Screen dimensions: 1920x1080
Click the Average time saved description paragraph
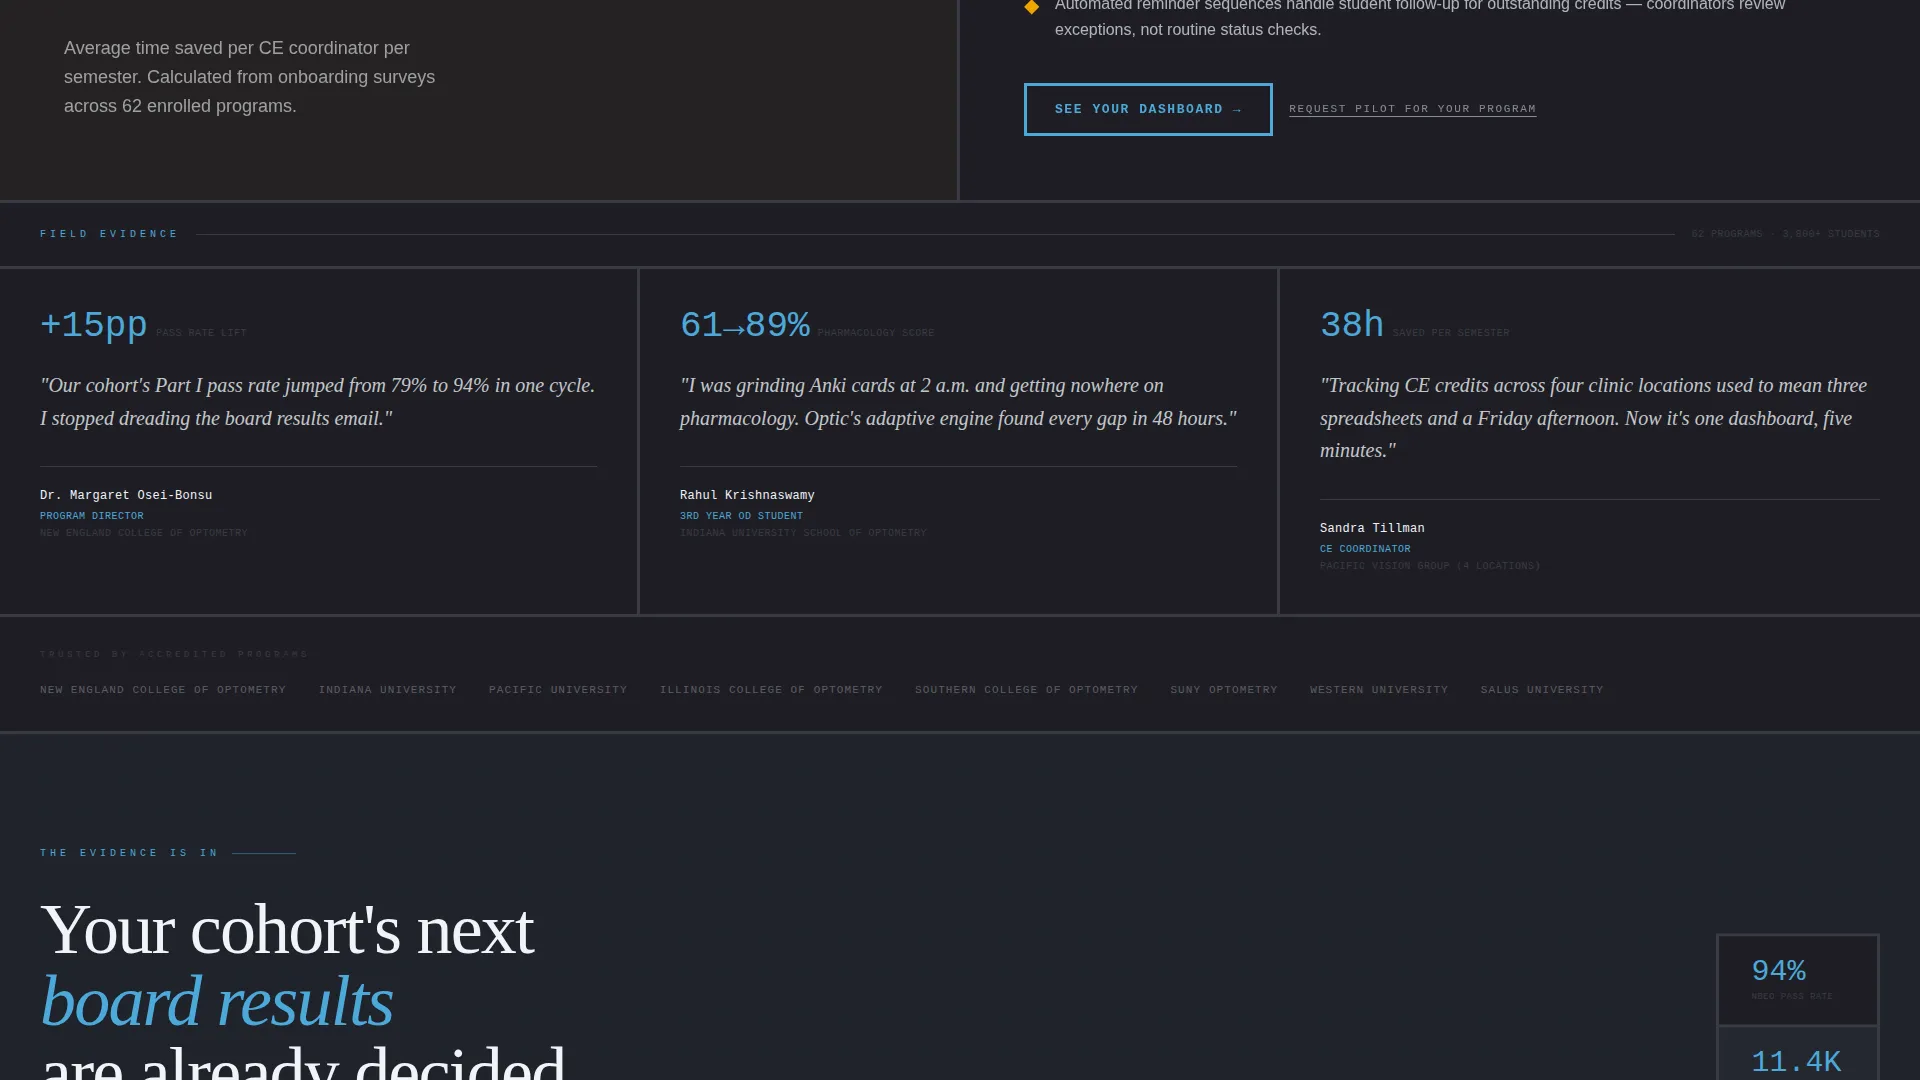(x=250, y=77)
